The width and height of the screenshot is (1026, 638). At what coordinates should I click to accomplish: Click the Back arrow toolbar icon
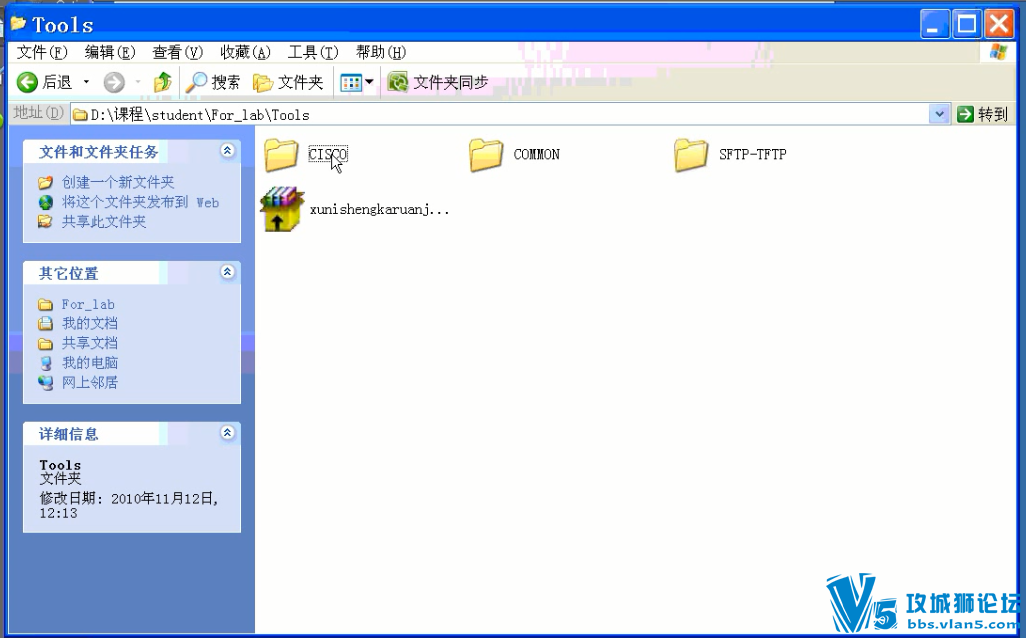(x=28, y=82)
